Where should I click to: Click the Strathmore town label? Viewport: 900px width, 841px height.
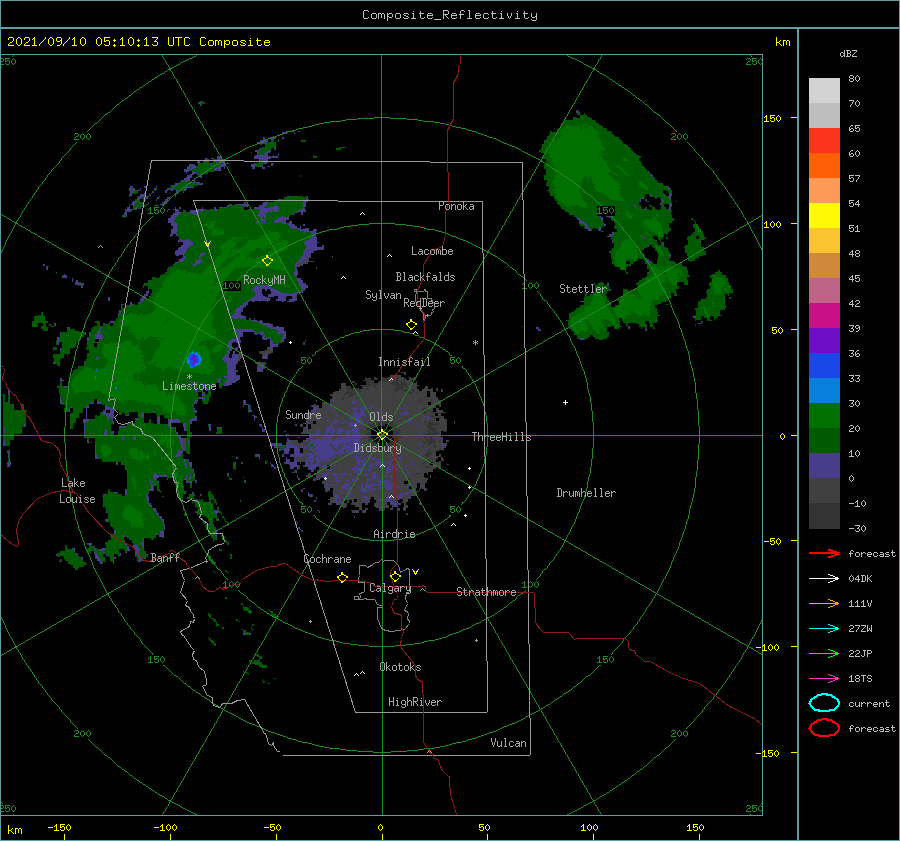(486, 592)
